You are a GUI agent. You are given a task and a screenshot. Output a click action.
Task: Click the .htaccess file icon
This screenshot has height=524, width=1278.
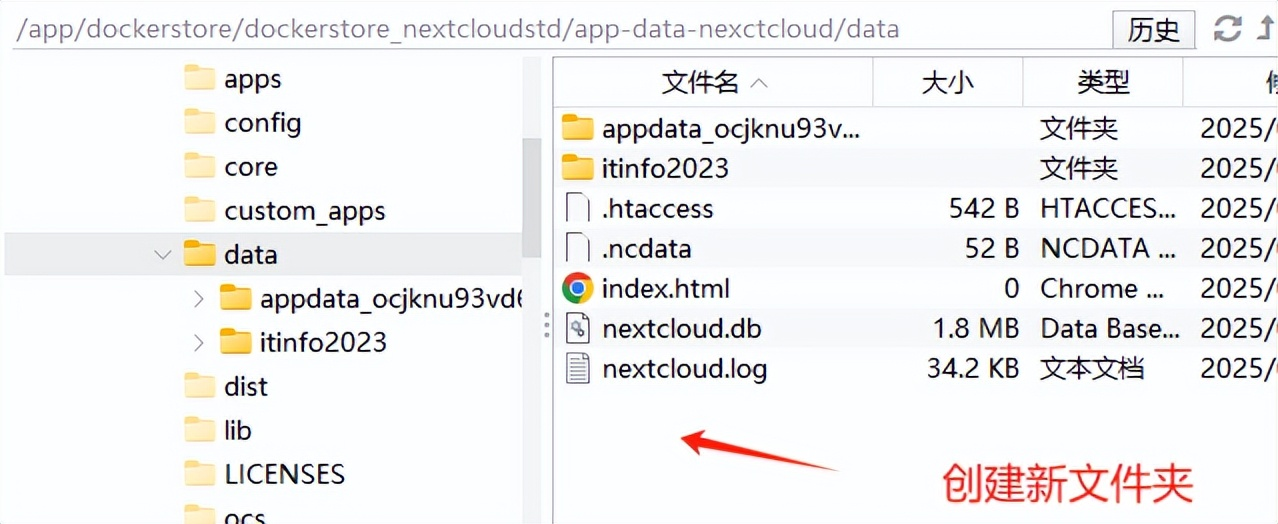point(578,208)
